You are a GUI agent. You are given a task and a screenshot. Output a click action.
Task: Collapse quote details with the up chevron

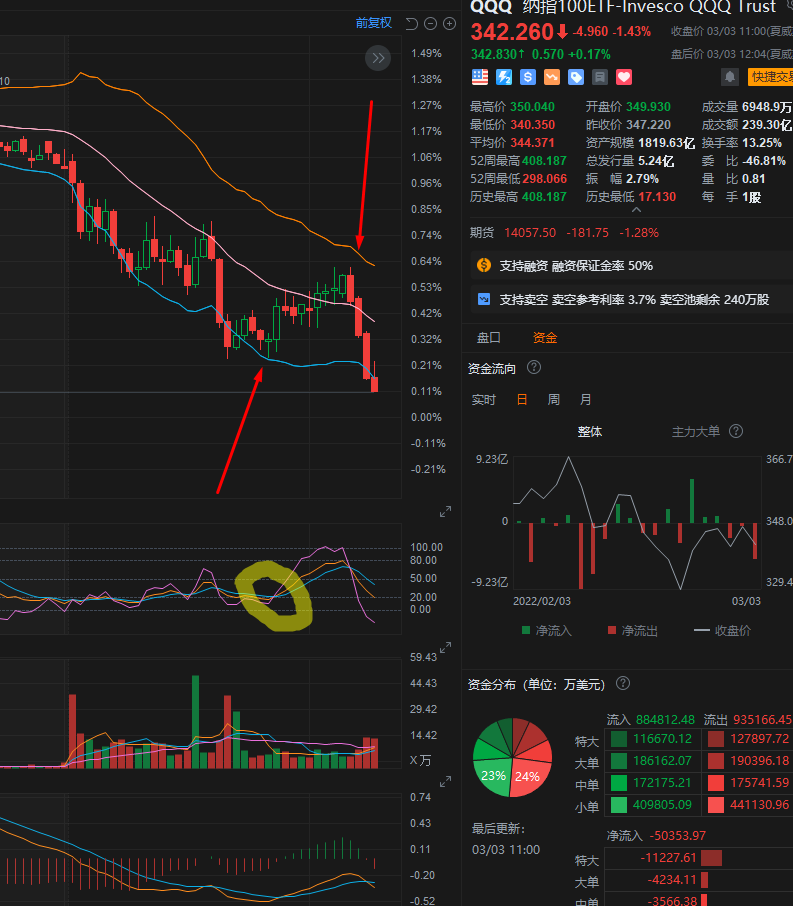tap(636, 210)
